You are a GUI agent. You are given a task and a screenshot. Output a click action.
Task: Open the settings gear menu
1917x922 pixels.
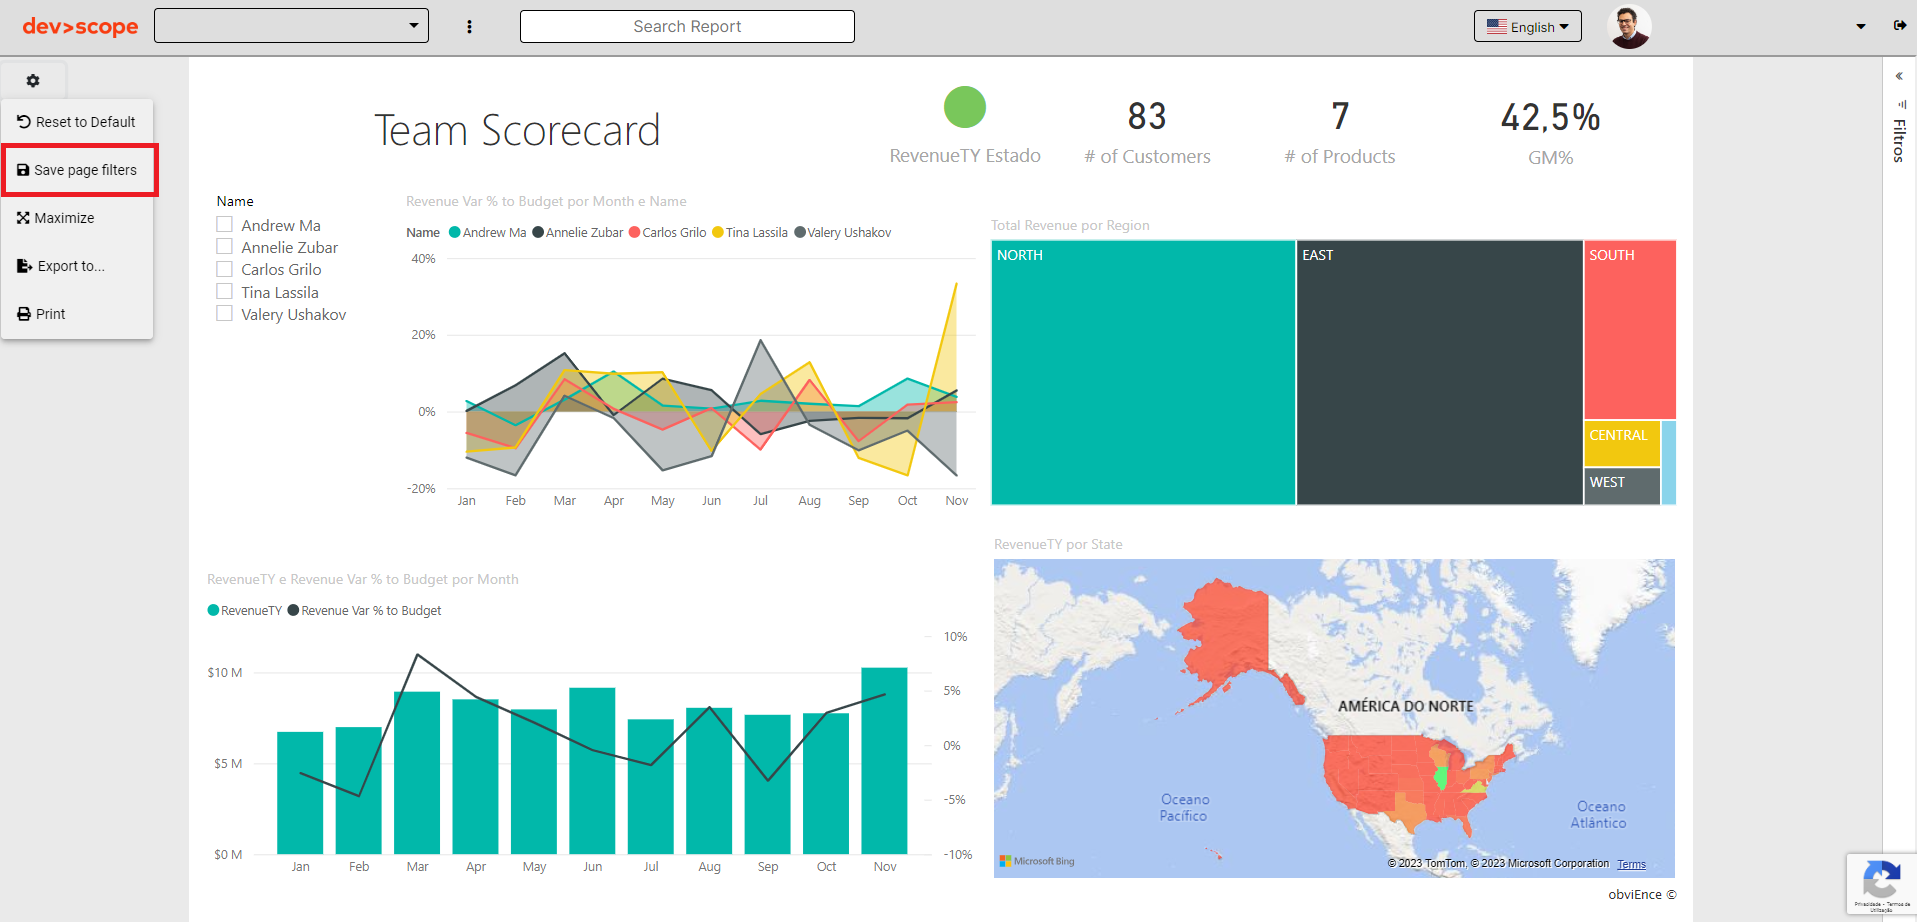(x=33, y=80)
